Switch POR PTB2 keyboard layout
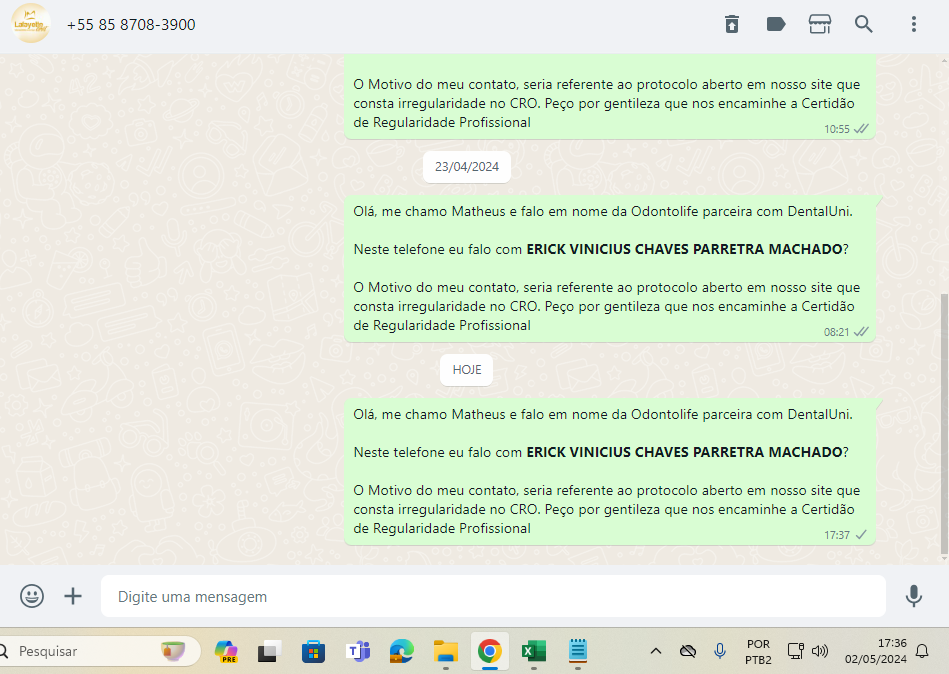 point(758,652)
